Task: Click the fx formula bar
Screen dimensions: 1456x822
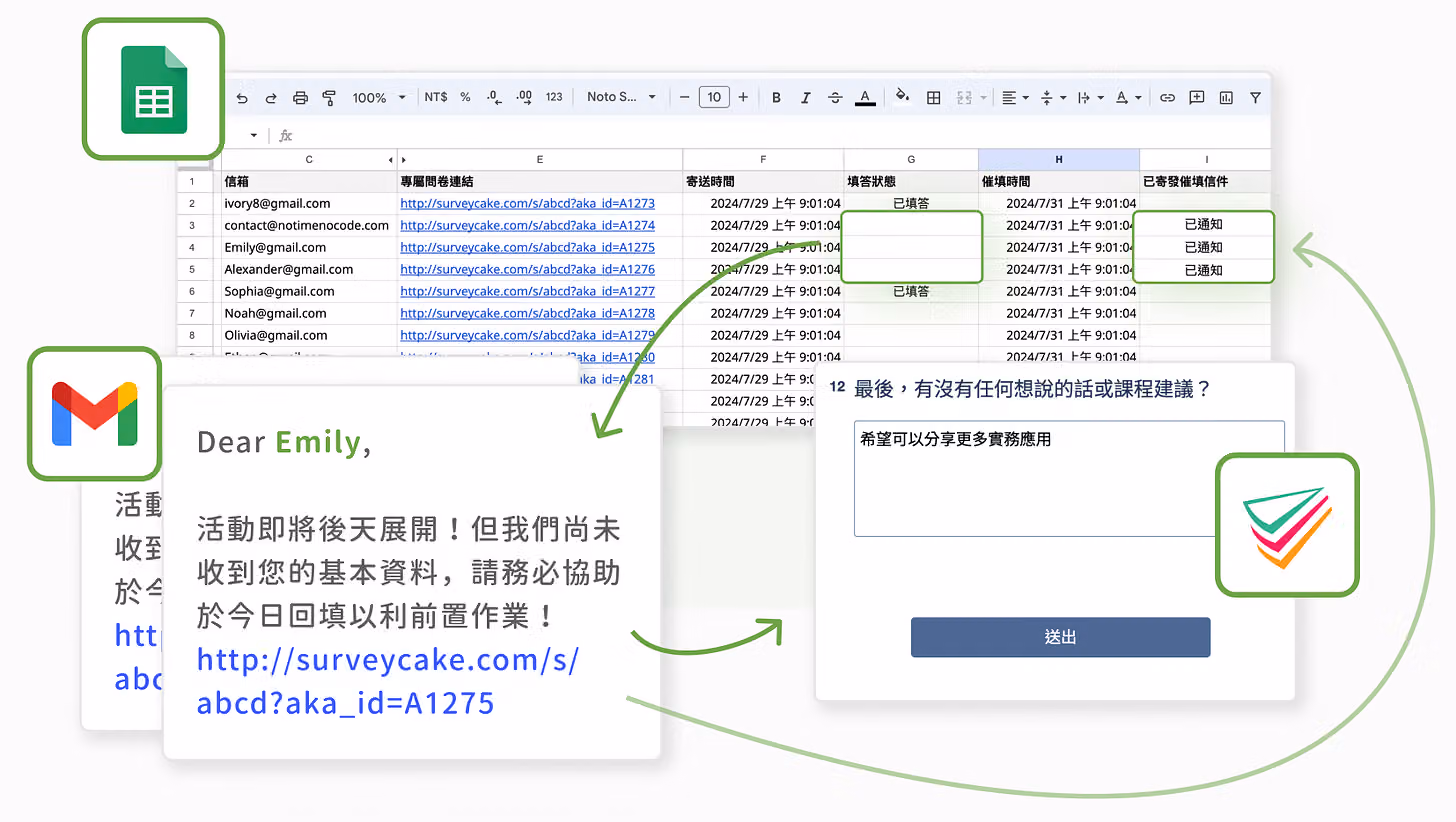Action: pyautogui.click(x=286, y=135)
